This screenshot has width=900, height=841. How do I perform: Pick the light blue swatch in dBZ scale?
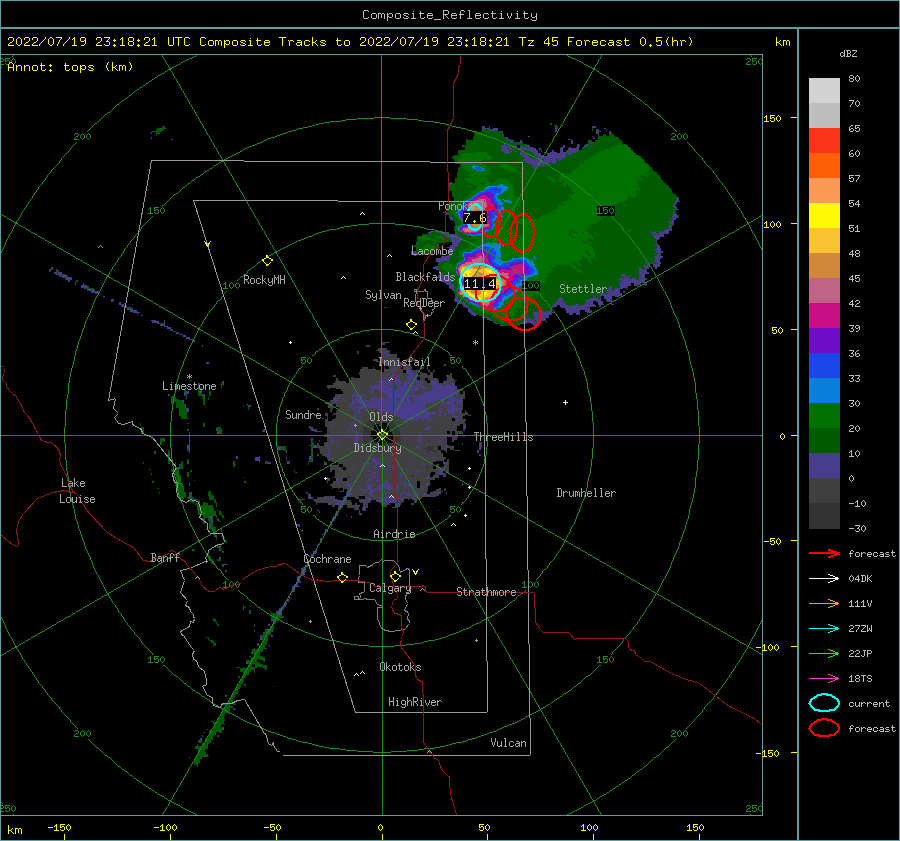pos(824,391)
